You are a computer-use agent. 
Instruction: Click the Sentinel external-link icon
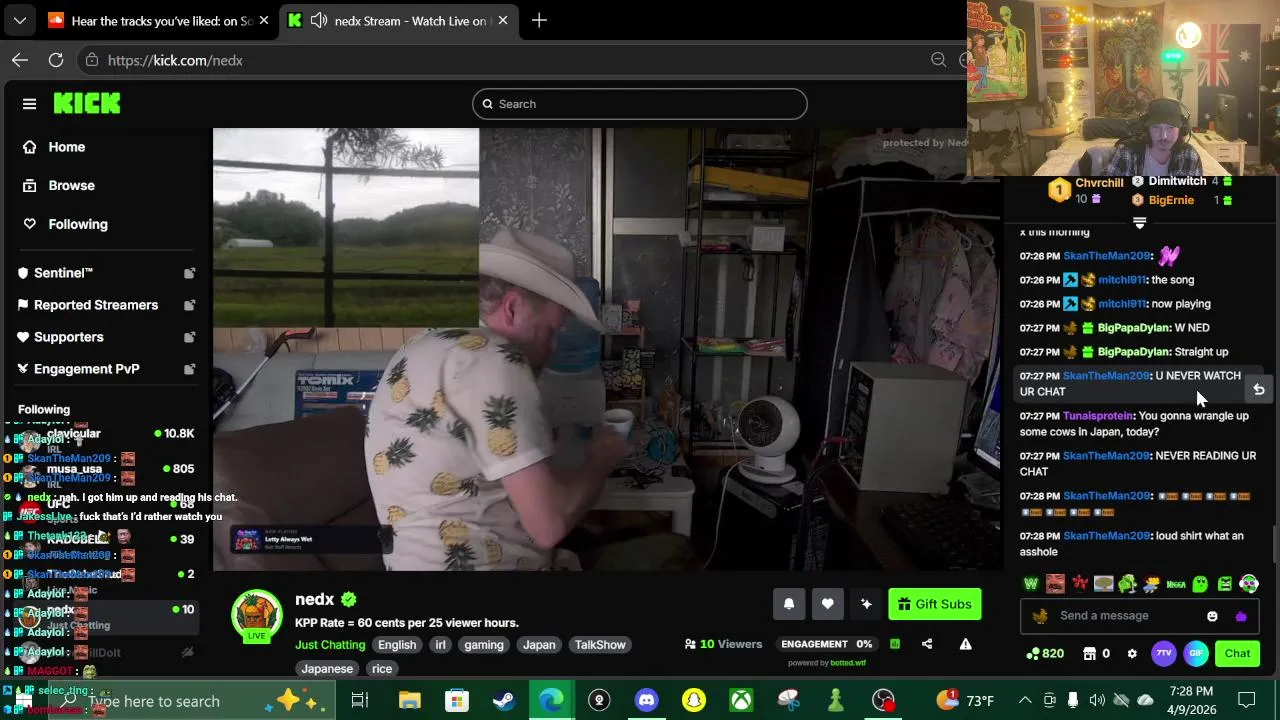tap(189, 273)
